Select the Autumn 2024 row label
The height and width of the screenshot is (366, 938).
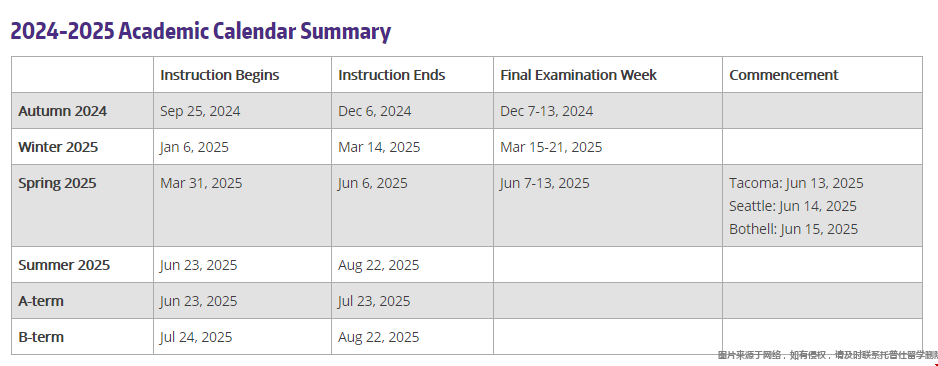(62, 111)
